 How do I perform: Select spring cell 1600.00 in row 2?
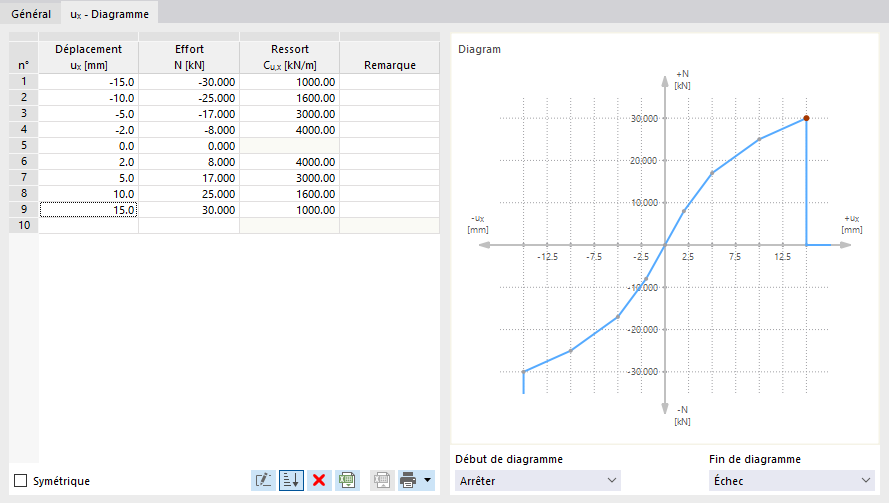tap(290, 98)
